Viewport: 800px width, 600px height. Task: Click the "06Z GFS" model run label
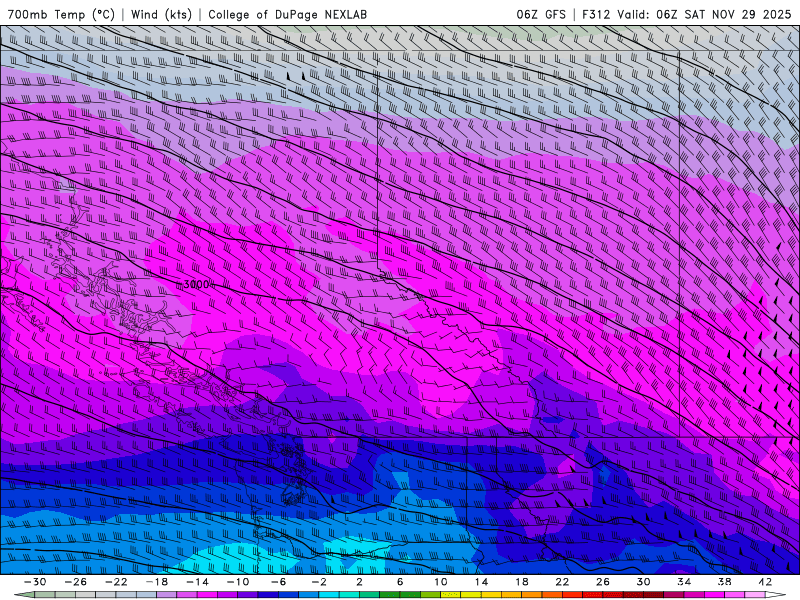pos(541,14)
